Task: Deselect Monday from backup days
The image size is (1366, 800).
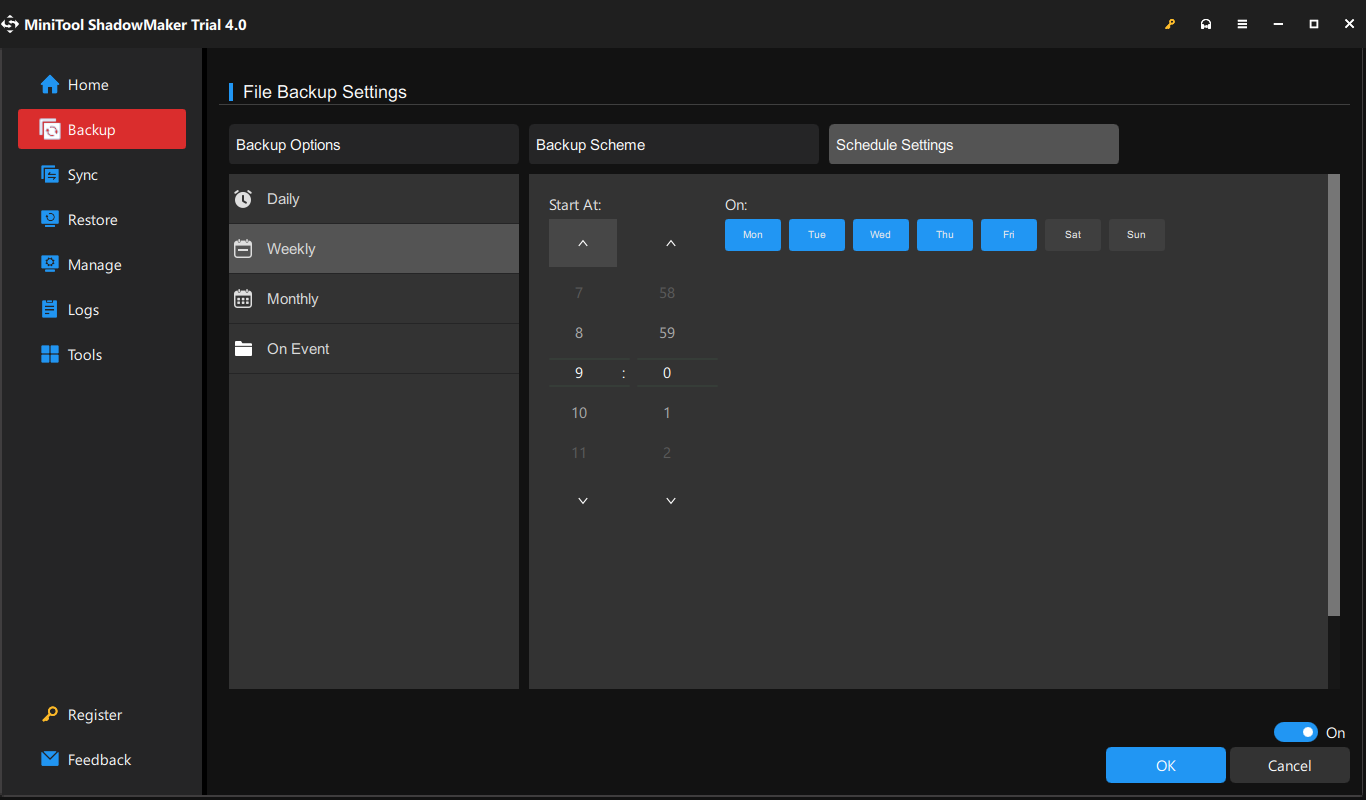Action: click(x=752, y=235)
